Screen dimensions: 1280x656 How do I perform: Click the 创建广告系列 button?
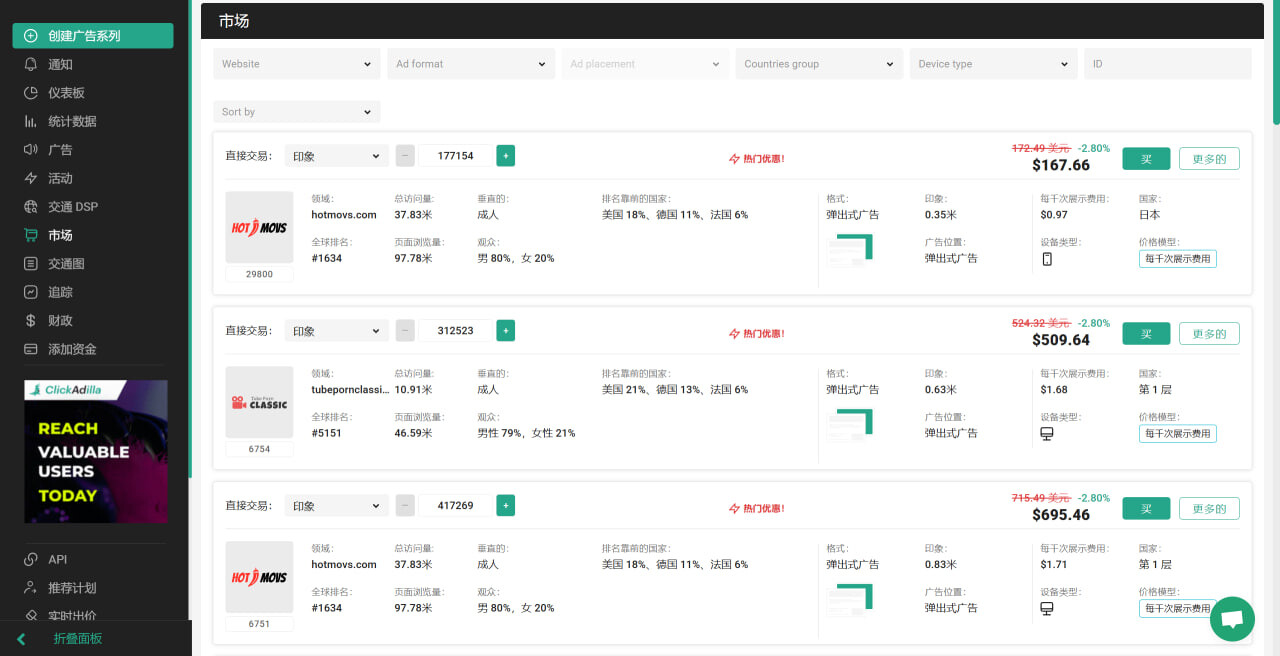click(93, 36)
